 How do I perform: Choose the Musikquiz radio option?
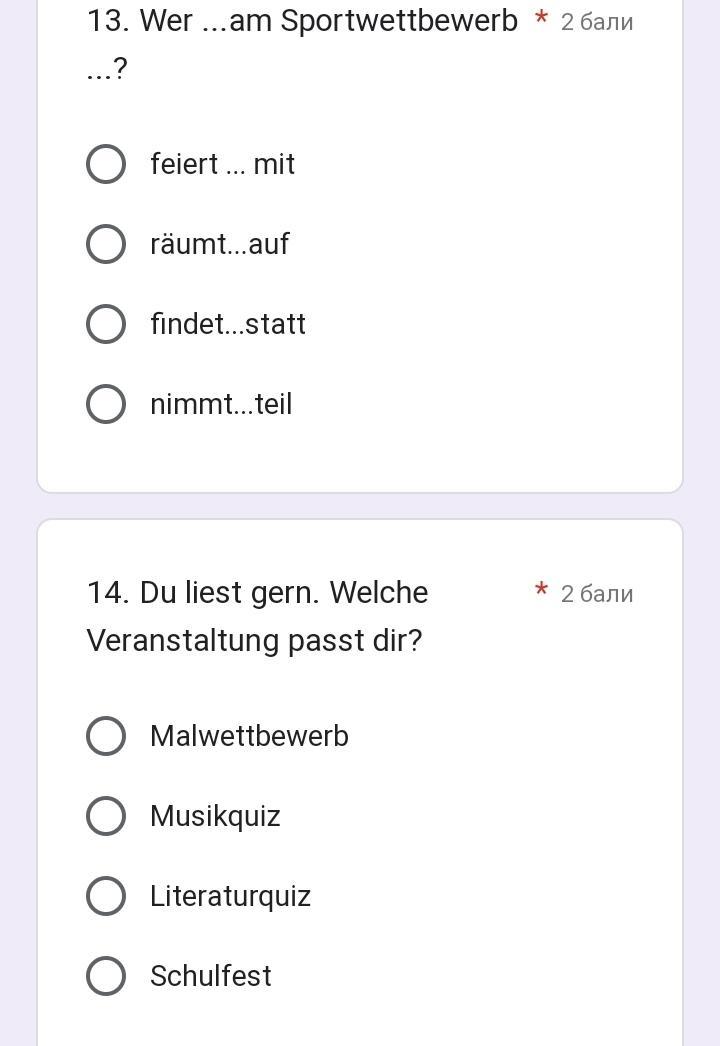106,816
